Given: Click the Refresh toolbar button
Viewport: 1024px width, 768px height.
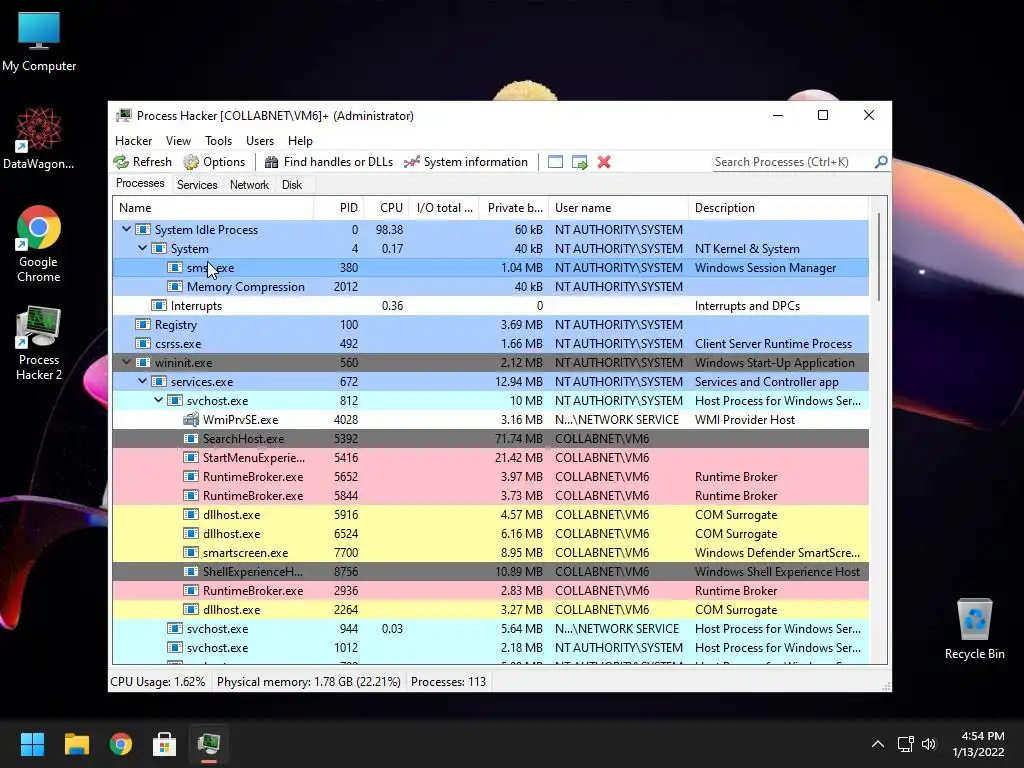Looking at the screenshot, I should pos(142,162).
